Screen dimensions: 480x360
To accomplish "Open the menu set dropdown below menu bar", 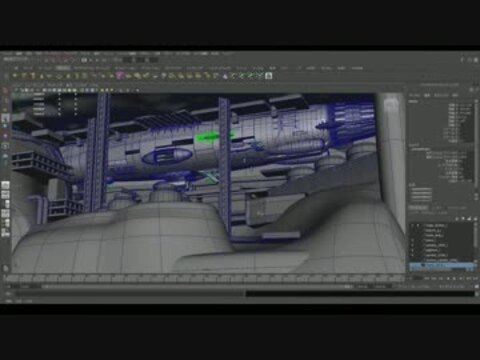I will 16,59.
